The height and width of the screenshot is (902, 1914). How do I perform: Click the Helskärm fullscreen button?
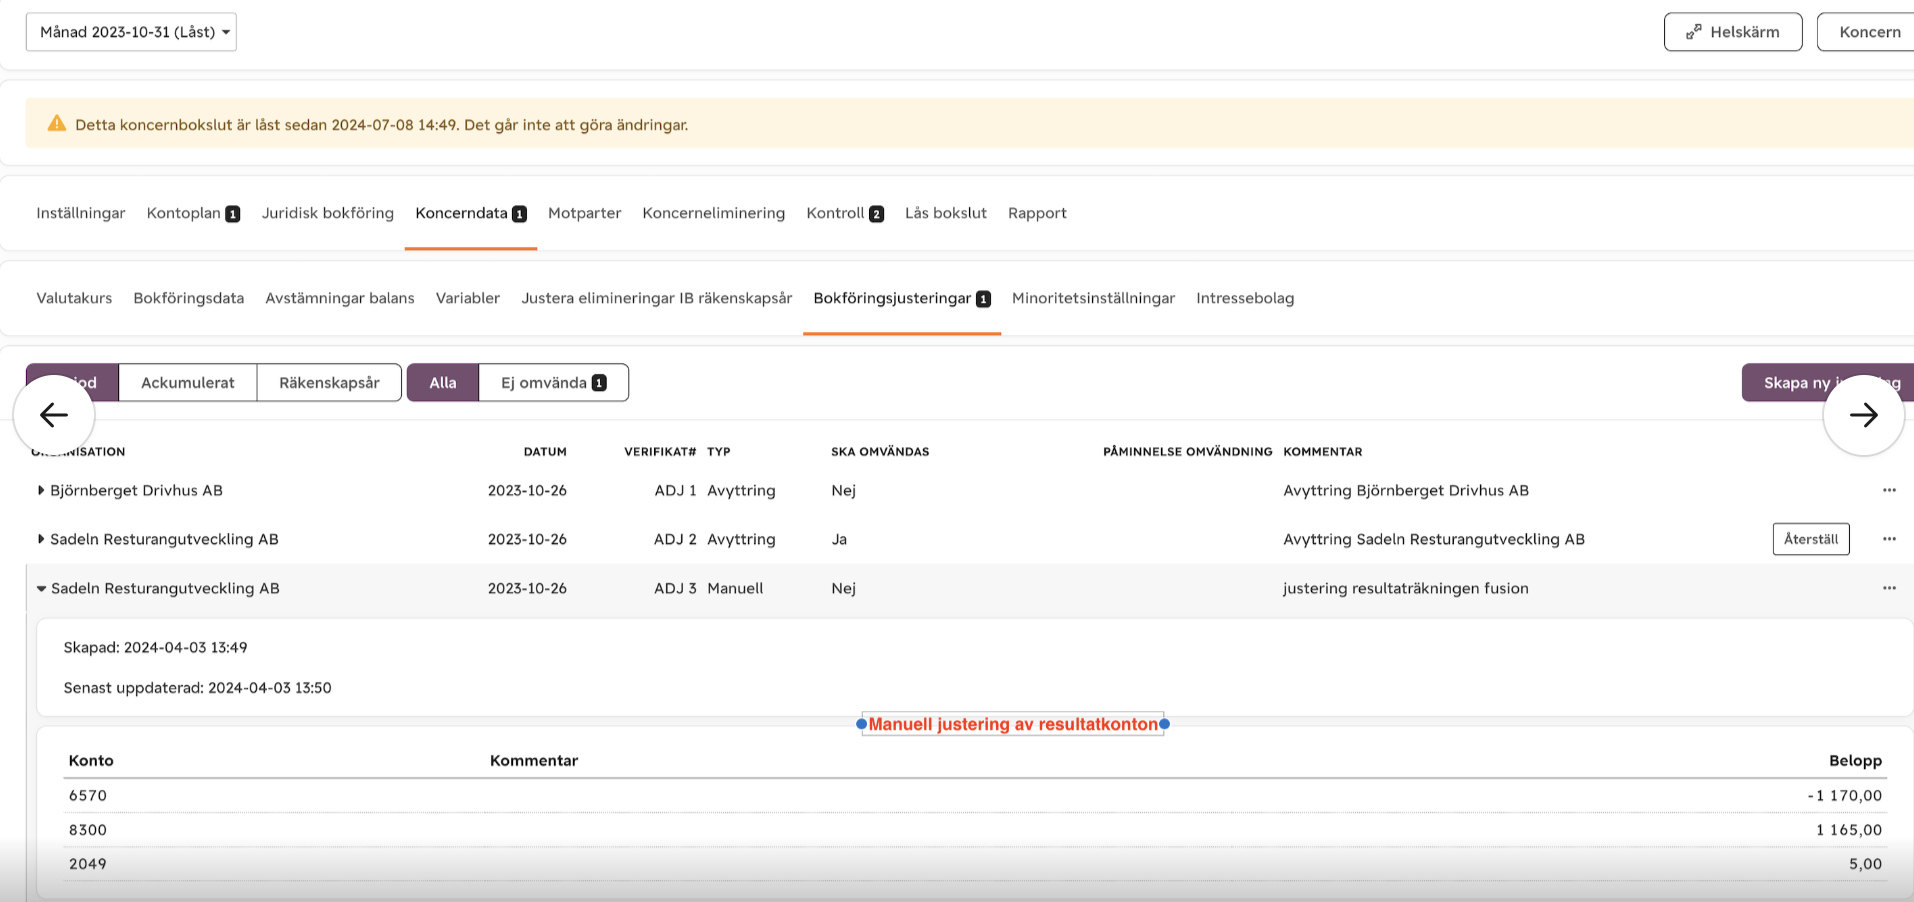(x=1733, y=32)
